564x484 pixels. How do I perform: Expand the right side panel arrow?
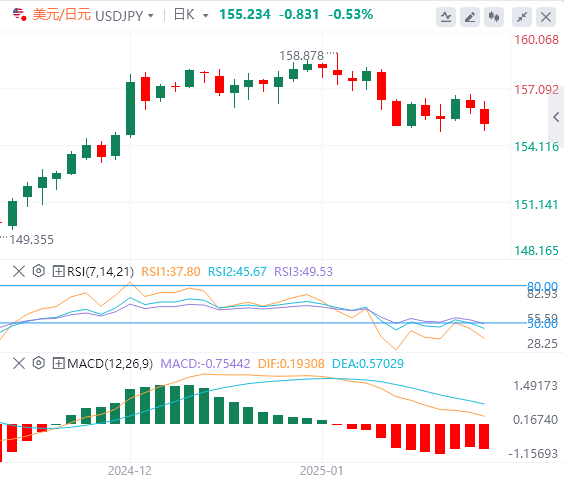point(556,117)
